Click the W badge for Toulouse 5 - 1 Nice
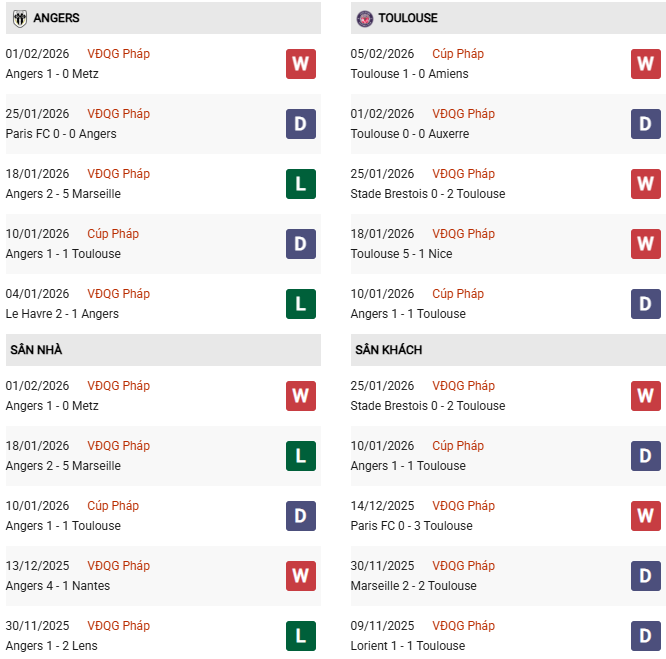The height and width of the screenshot is (659, 666). point(646,244)
